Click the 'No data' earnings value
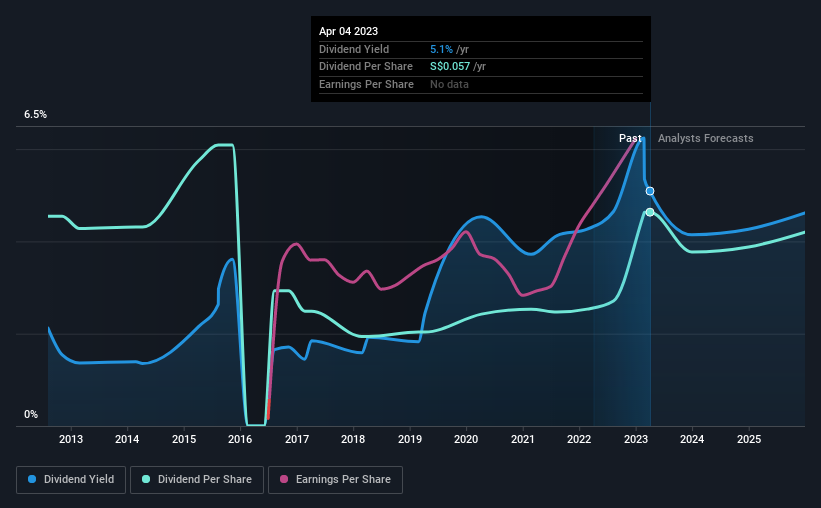Image resolution: width=821 pixels, height=508 pixels. [x=449, y=84]
